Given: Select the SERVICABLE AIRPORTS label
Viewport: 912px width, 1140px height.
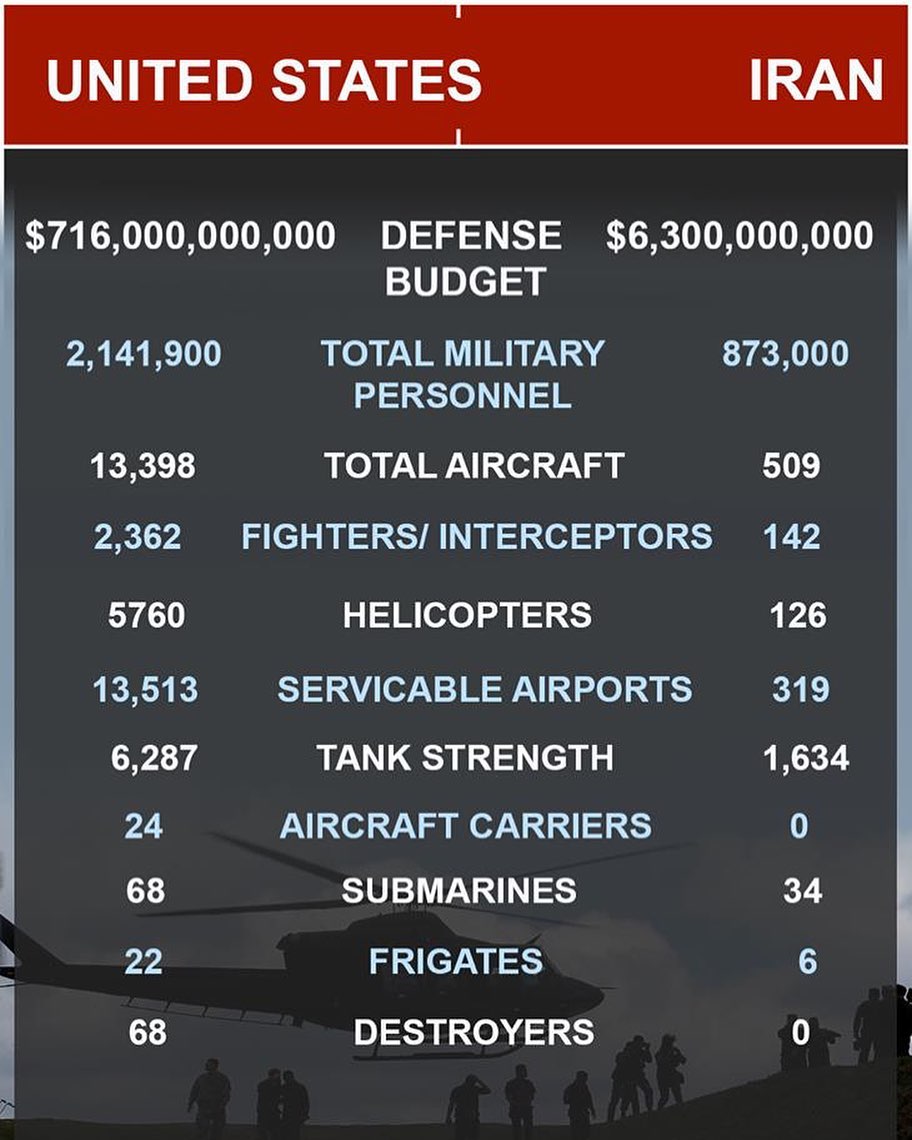Looking at the screenshot, I should [484, 689].
